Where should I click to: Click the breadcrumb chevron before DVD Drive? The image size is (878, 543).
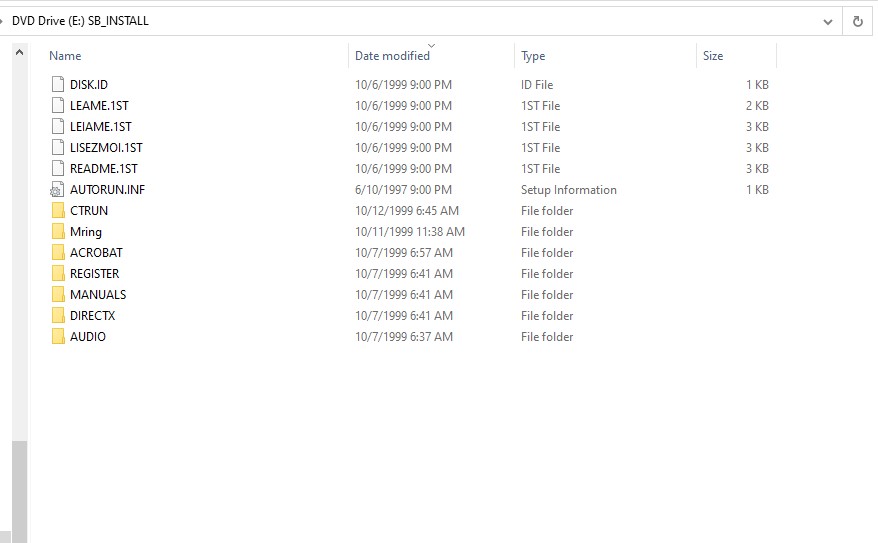(3, 21)
